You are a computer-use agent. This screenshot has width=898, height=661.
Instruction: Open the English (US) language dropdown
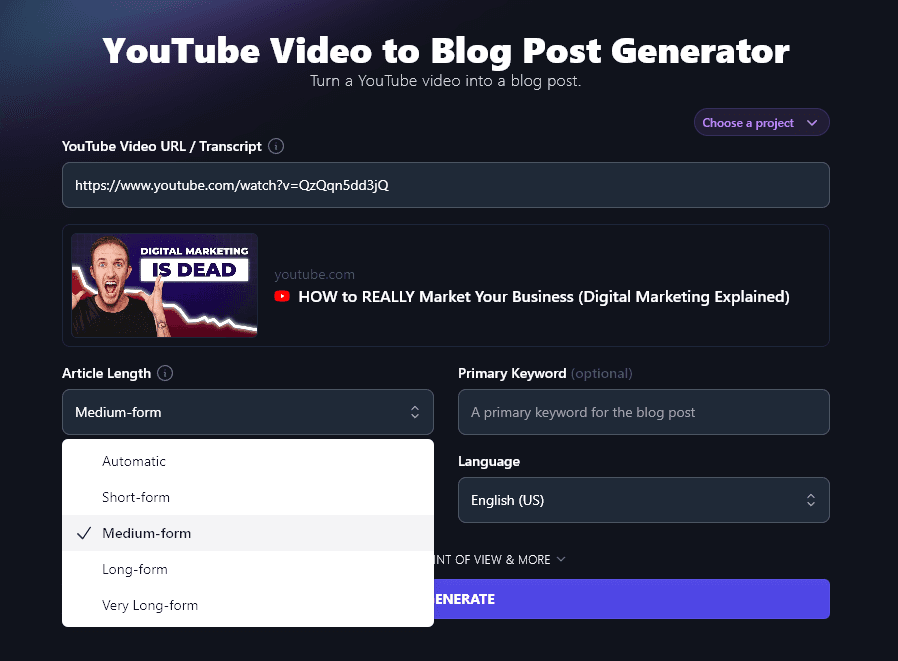click(643, 500)
